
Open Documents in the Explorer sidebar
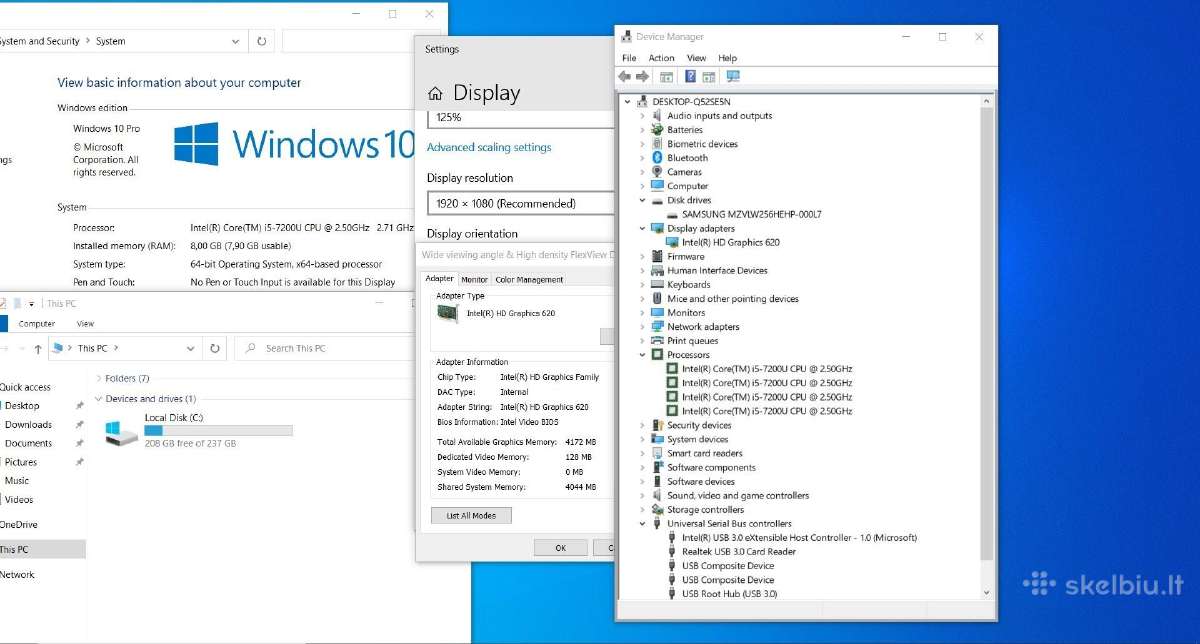28,443
